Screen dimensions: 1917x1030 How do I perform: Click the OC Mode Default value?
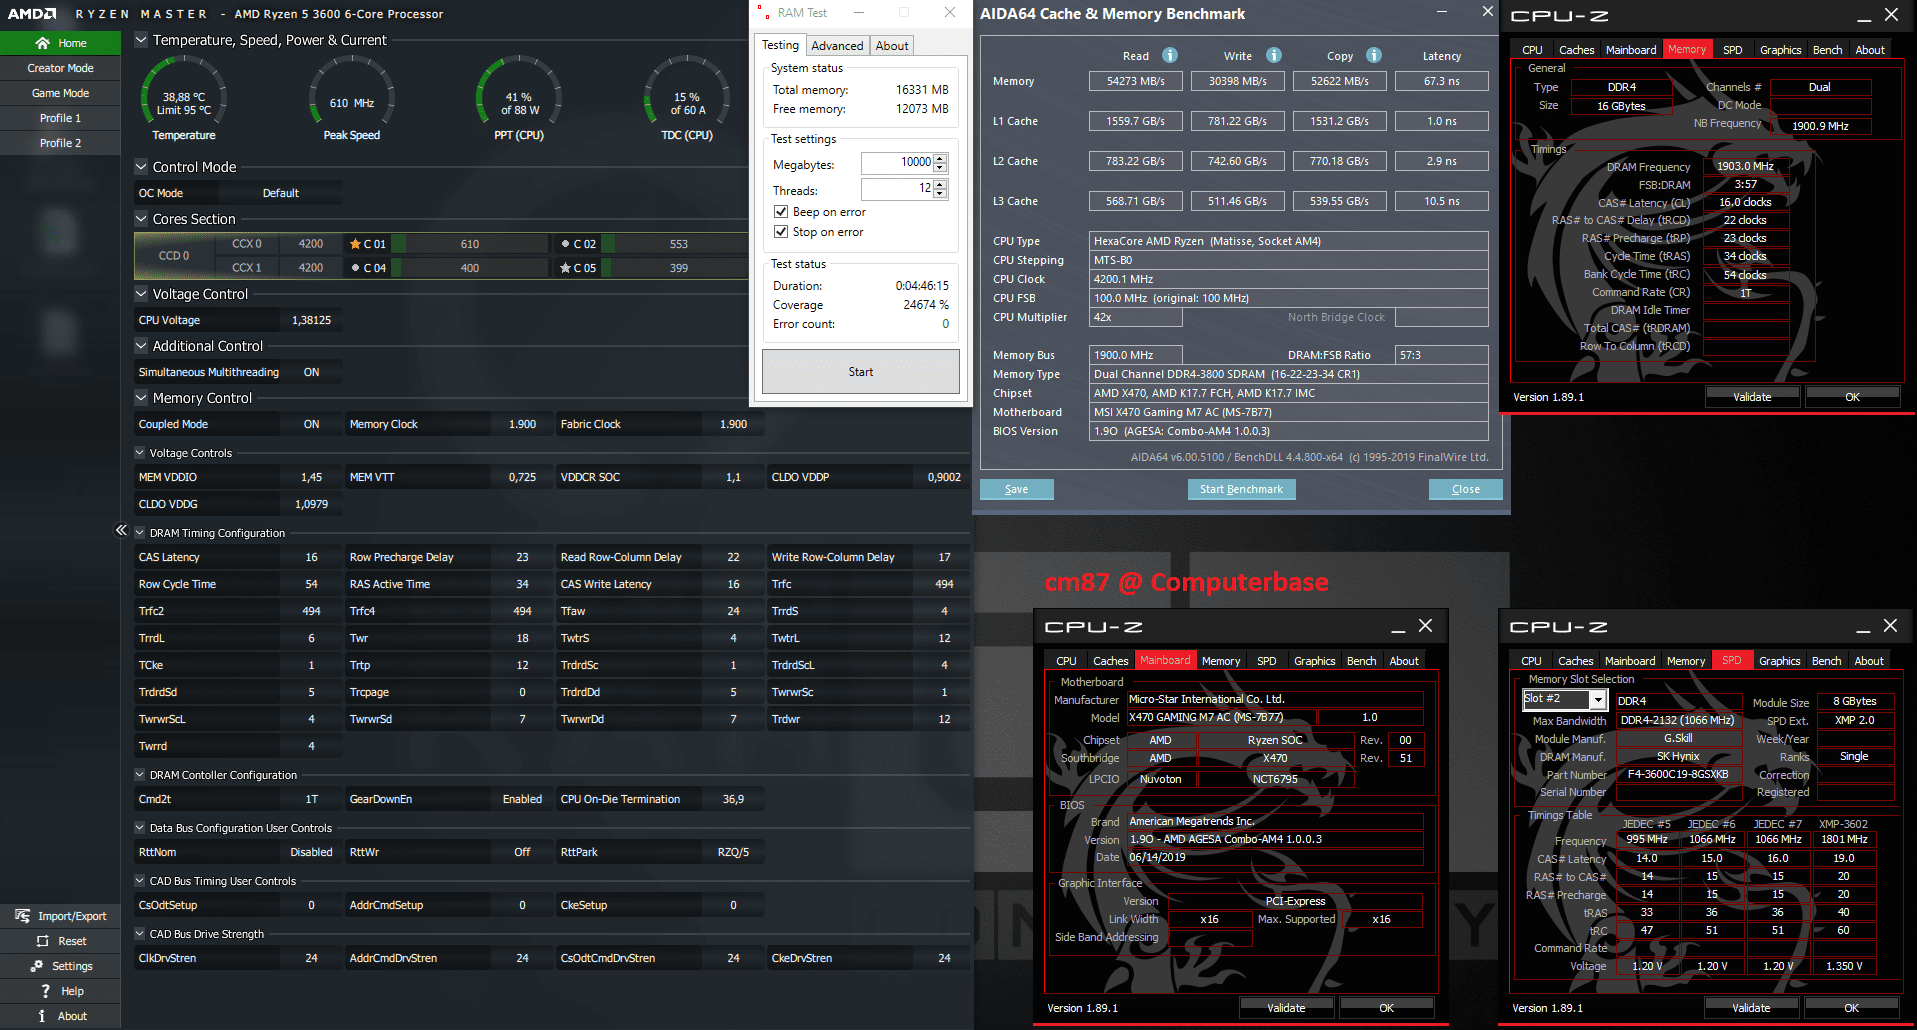[281, 193]
